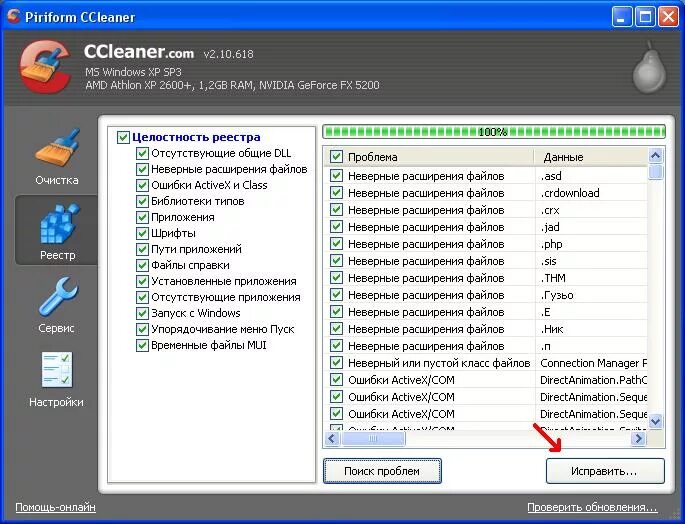This screenshot has height=524, width=685.
Task: Click the horizontal scroll-right arrow
Action: [639, 438]
